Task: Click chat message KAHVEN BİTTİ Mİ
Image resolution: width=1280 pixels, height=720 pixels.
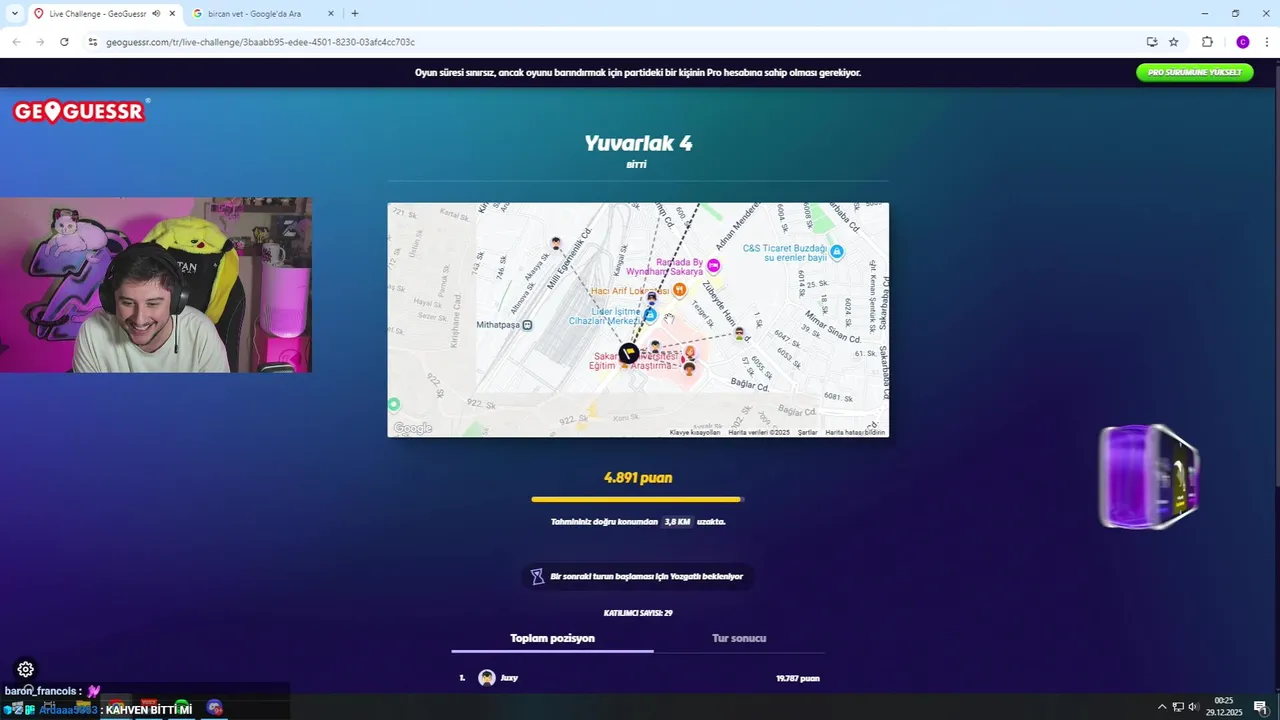Action: (x=149, y=710)
